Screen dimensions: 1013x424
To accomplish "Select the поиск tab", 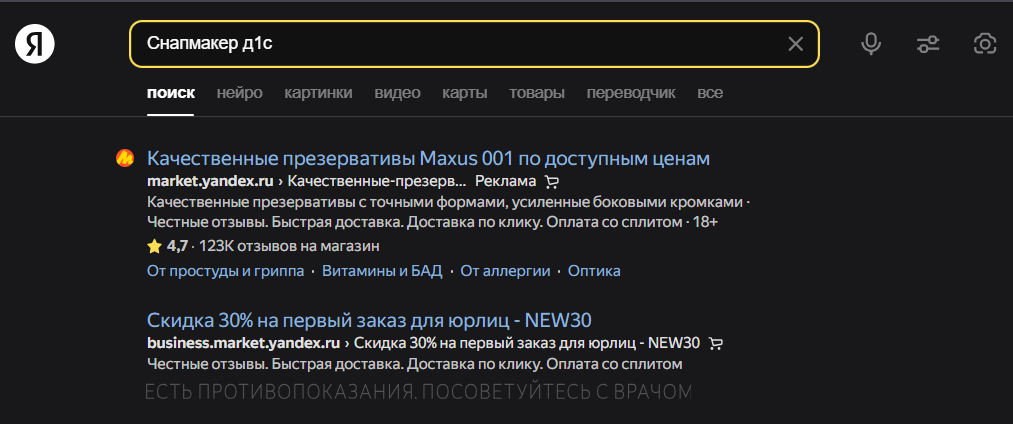I will click(x=171, y=93).
